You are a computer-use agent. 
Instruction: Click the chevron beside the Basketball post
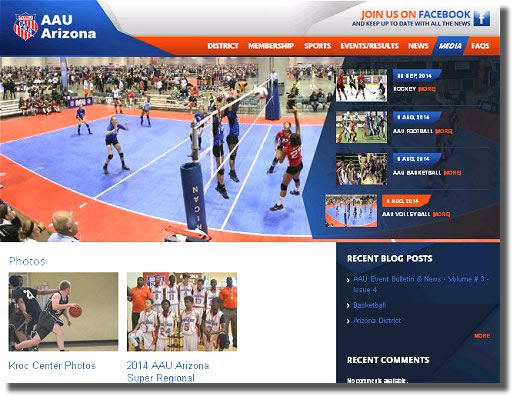point(348,305)
